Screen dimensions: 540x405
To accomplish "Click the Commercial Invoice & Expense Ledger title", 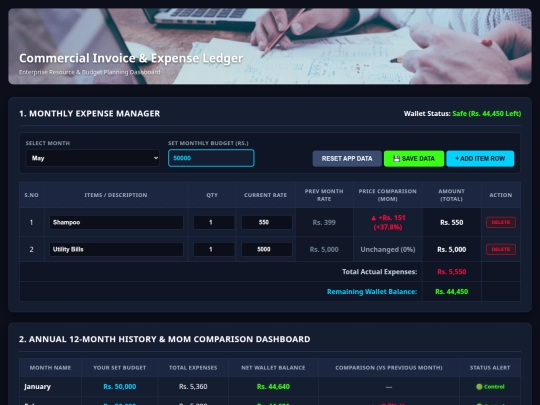I will [x=131, y=58].
